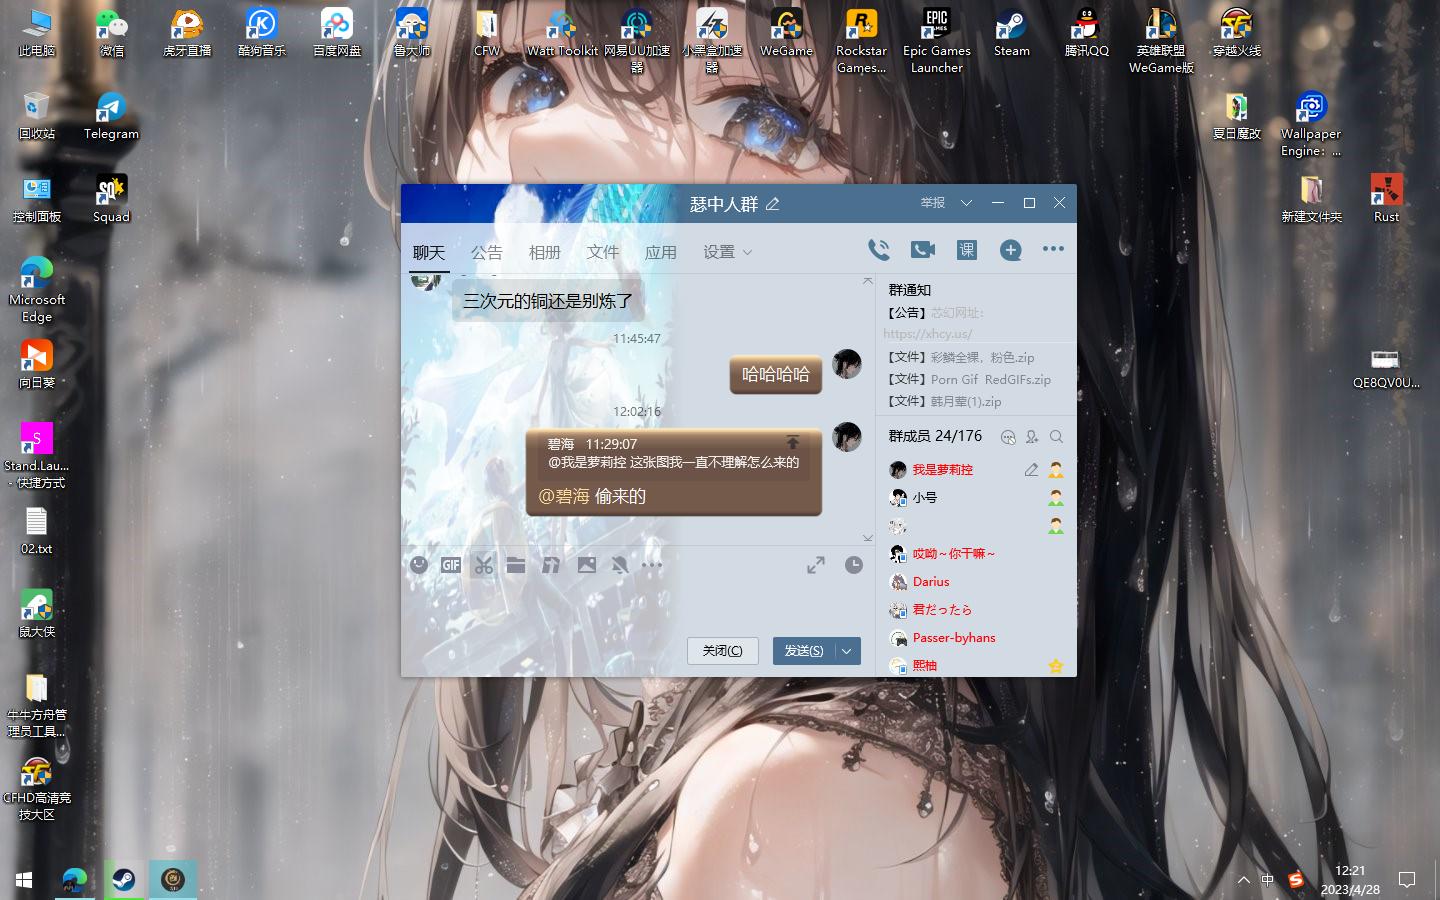Switch to the 文件 tab
The width and height of the screenshot is (1440, 900).
[603, 252]
